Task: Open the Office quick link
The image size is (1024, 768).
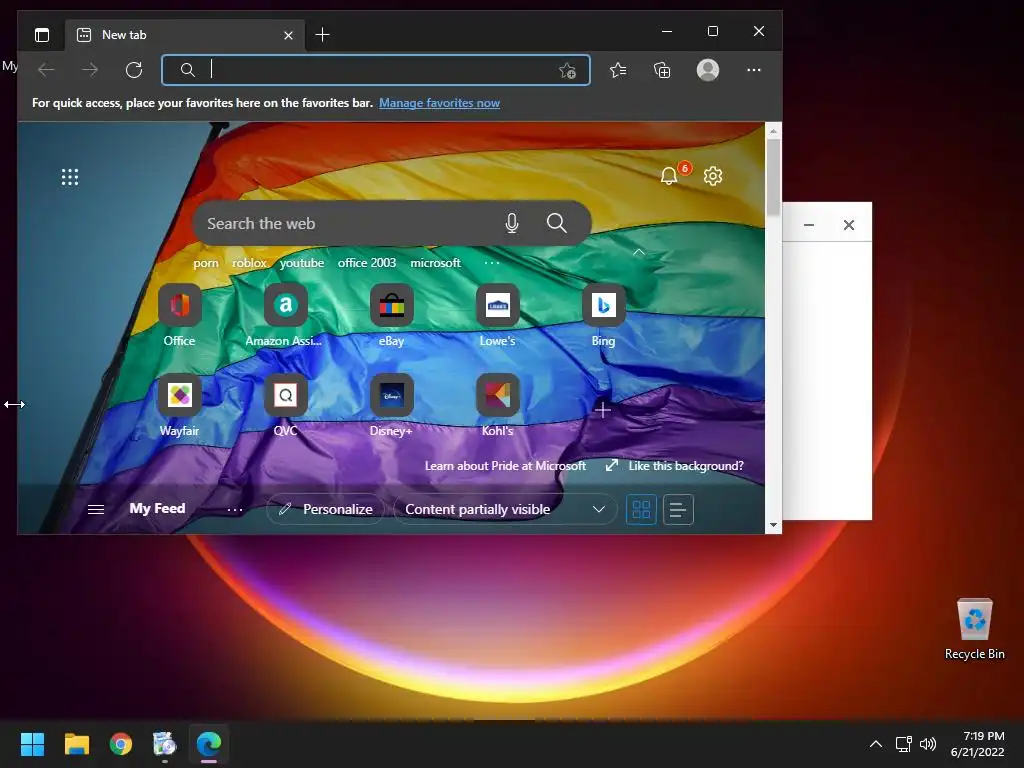Action: pyautogui.click(x=180, y=315)
